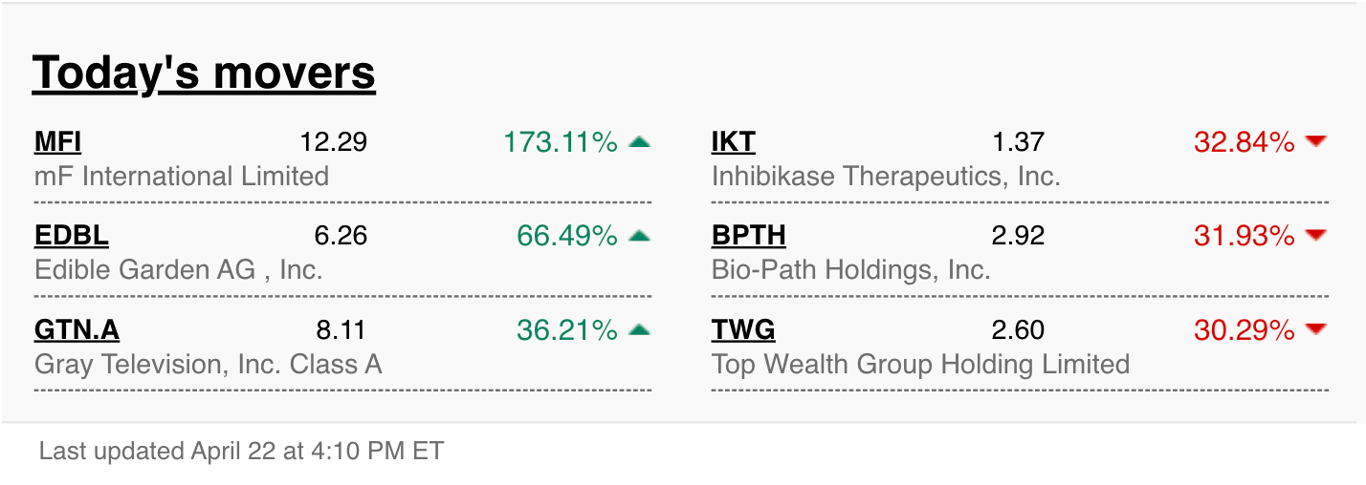Click the Last updated April 22 timestamp

click(240, 451)
